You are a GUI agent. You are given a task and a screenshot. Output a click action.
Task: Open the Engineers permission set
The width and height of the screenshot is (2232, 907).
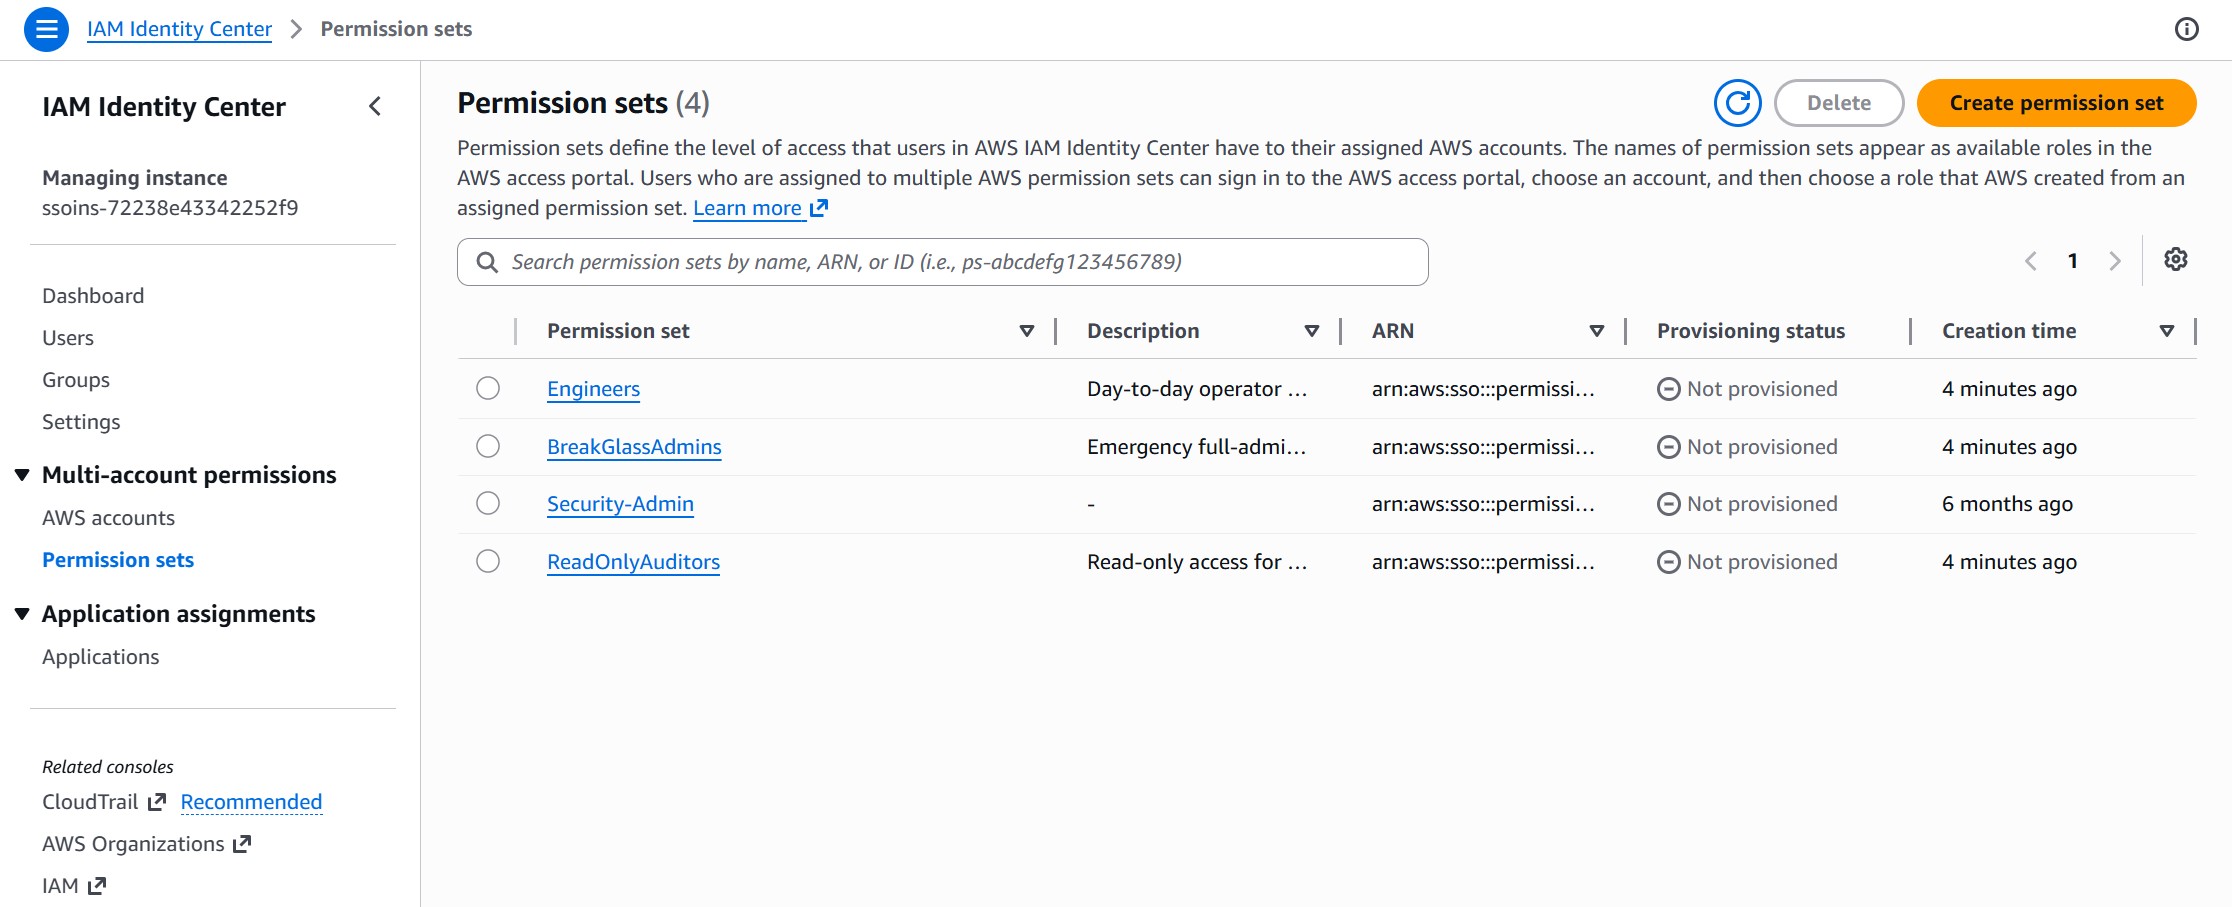pos(593,389)
